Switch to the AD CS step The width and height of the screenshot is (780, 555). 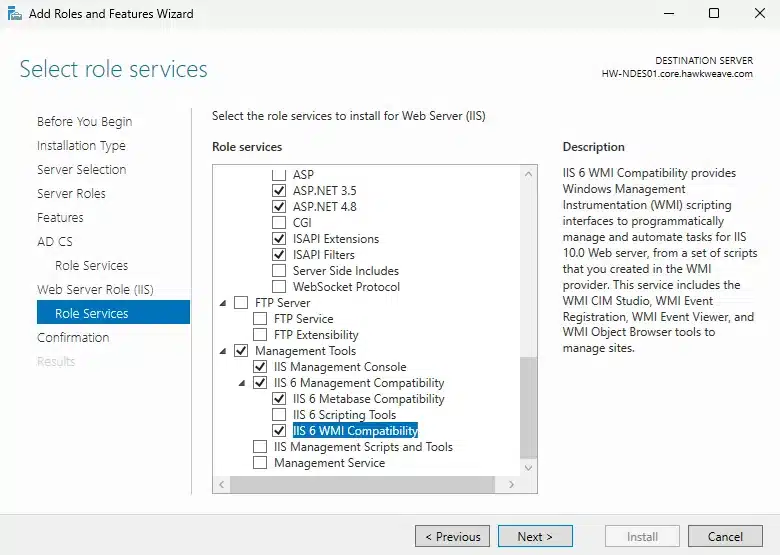[x=55, y=241]
